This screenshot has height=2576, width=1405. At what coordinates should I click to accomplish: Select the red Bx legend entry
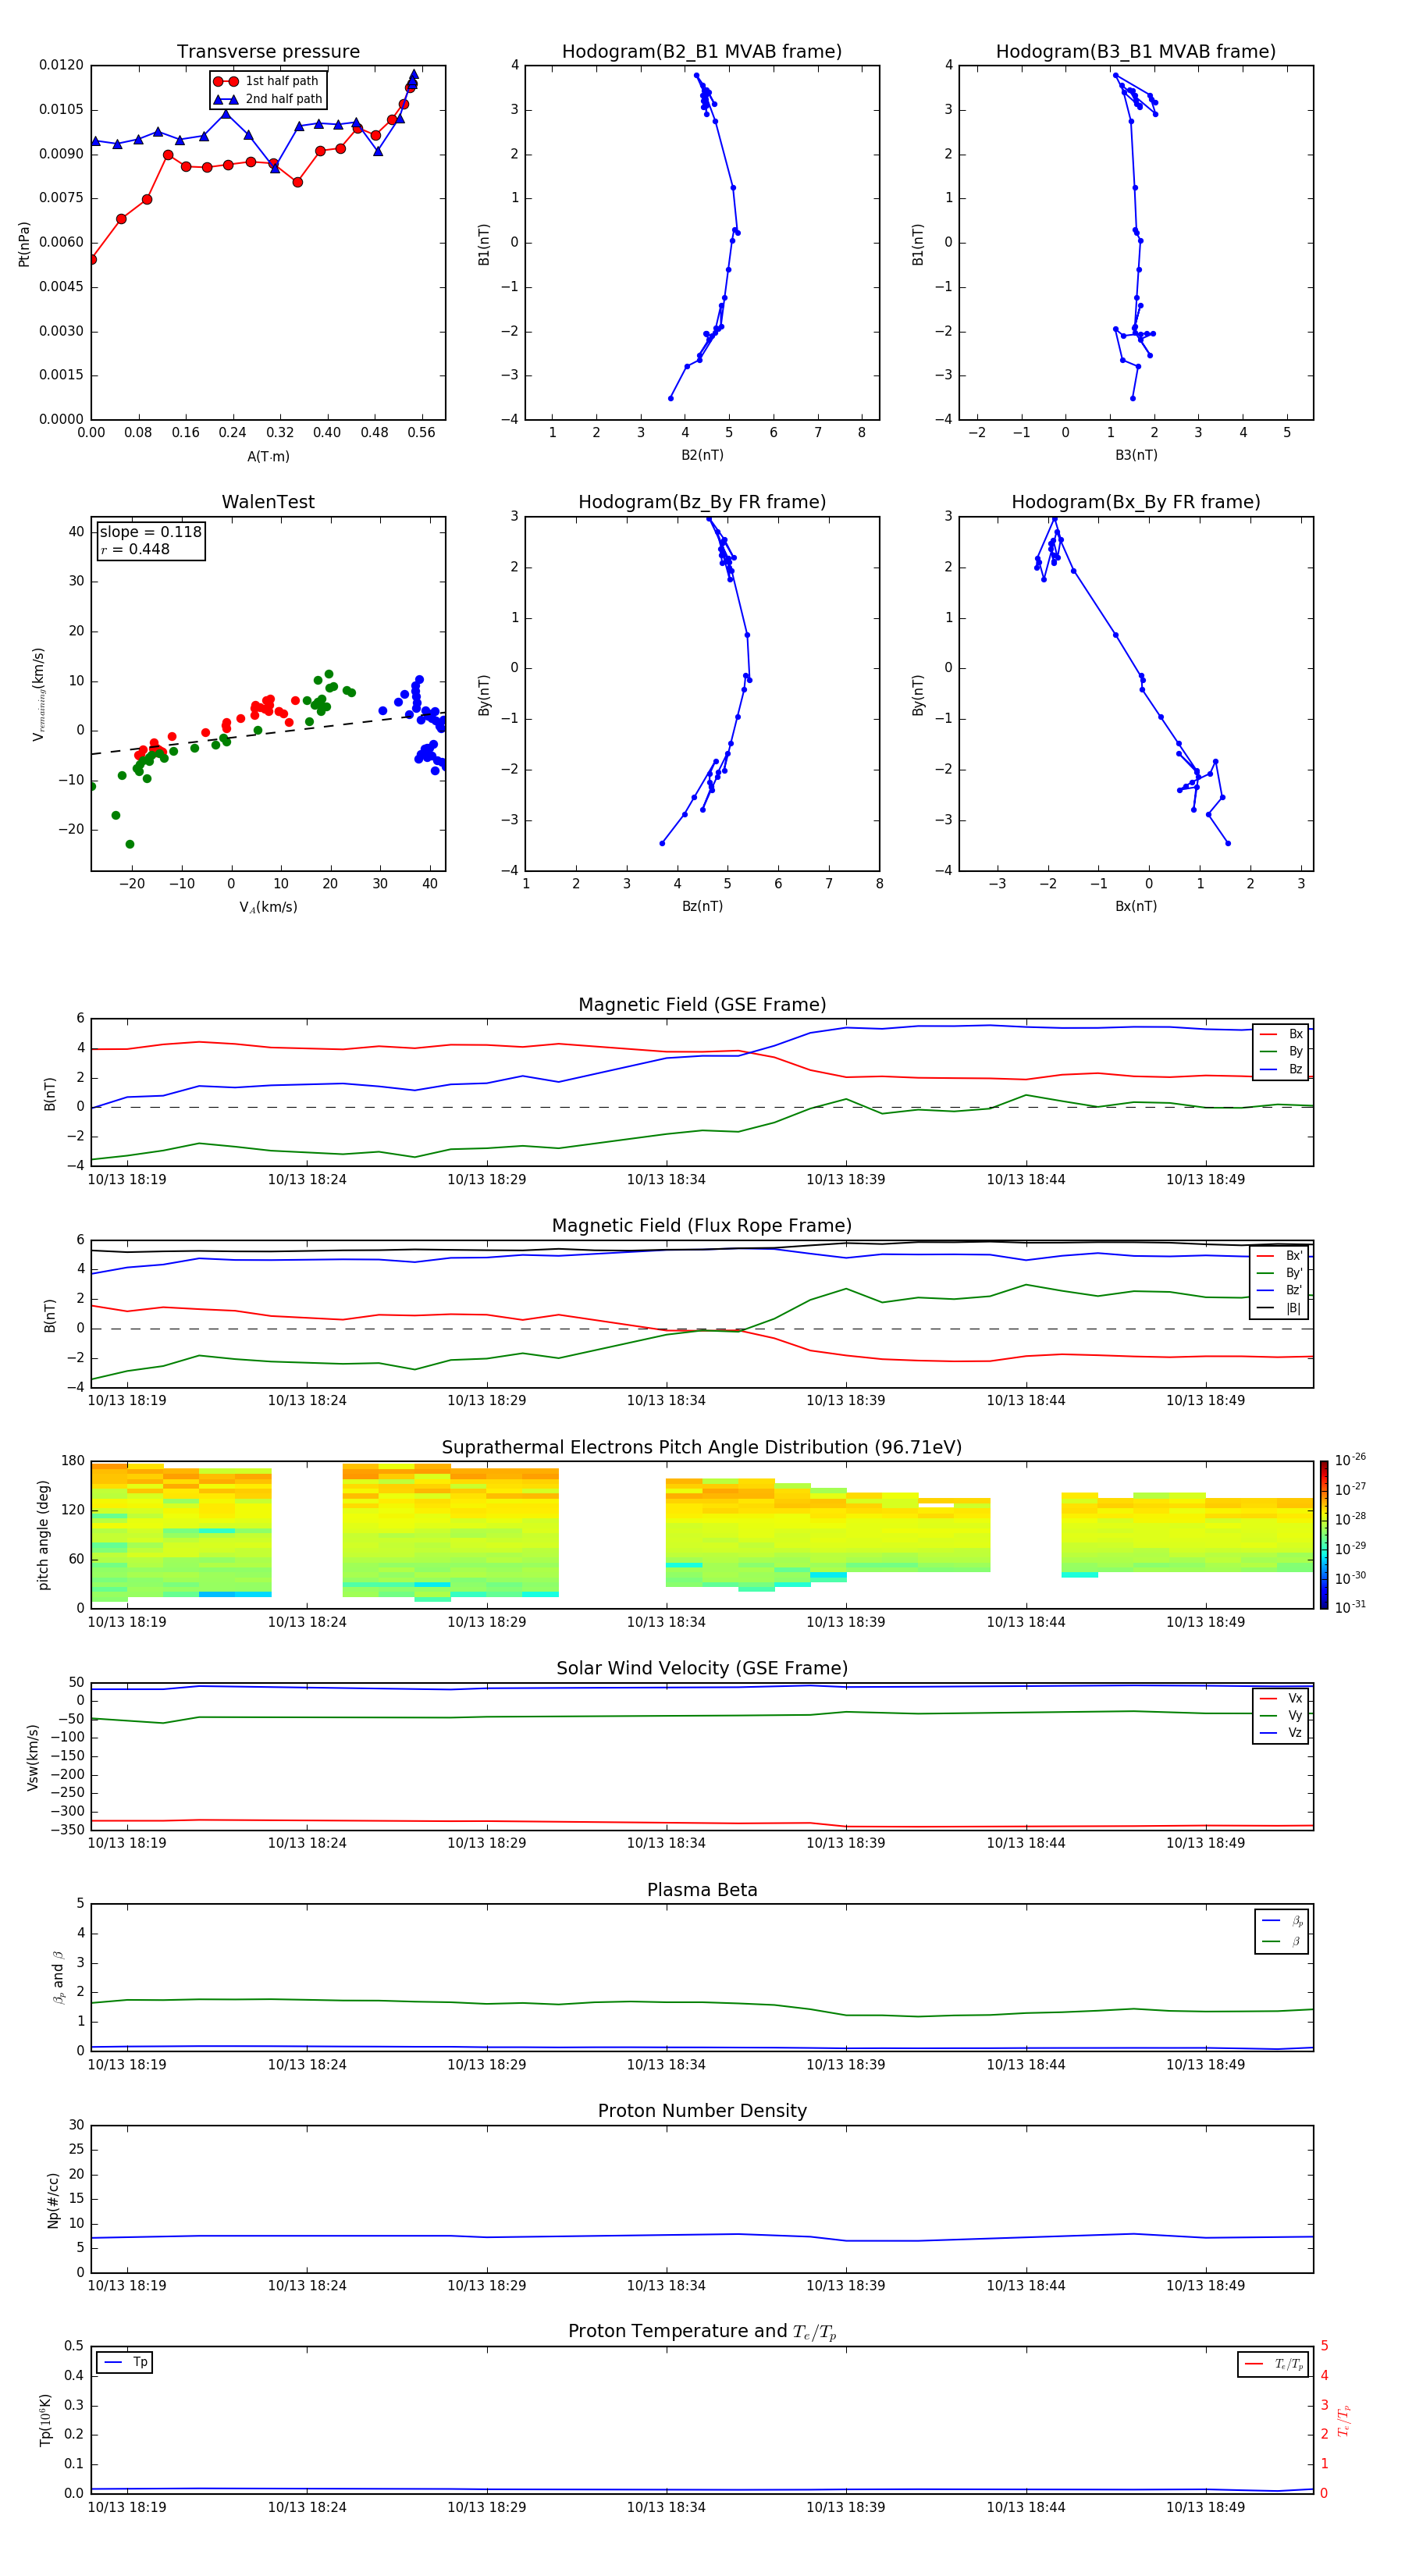click(x=1282, y=1034)
